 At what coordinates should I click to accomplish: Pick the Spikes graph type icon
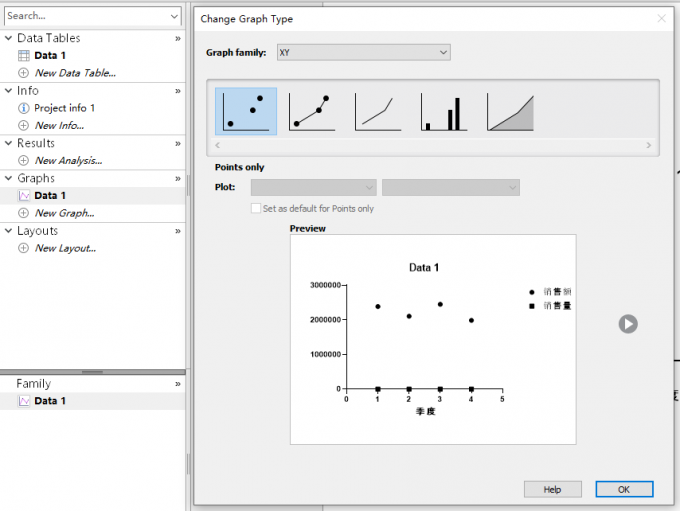click(x=444, y=111)
